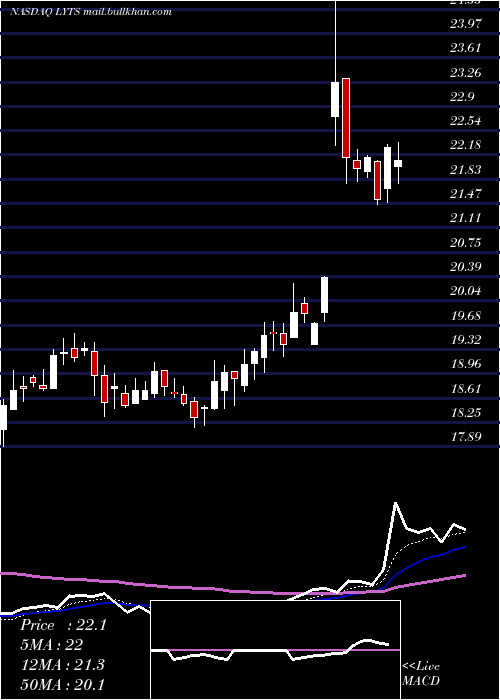Click the 21.47 price axis label
The image size is (500, 700).
pos(466,193)
